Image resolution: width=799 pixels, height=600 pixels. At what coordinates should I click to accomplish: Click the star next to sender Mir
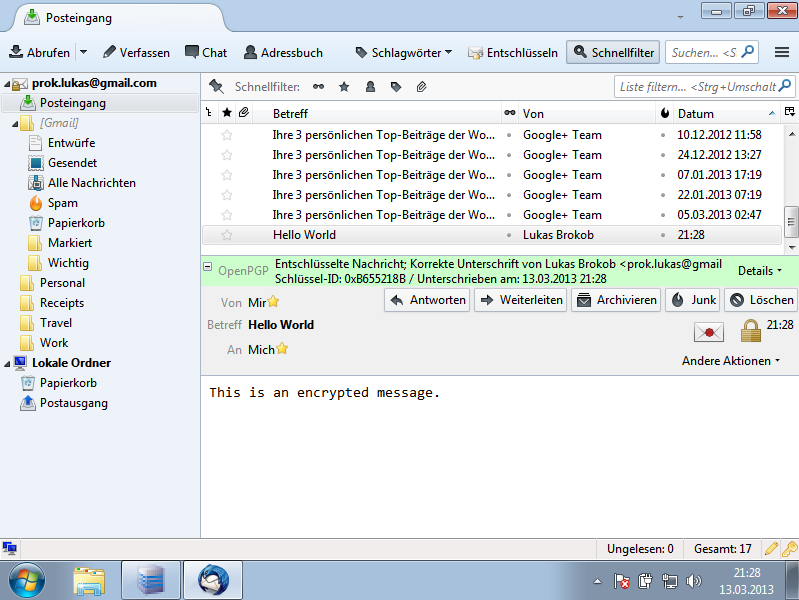tap(273, 301)
